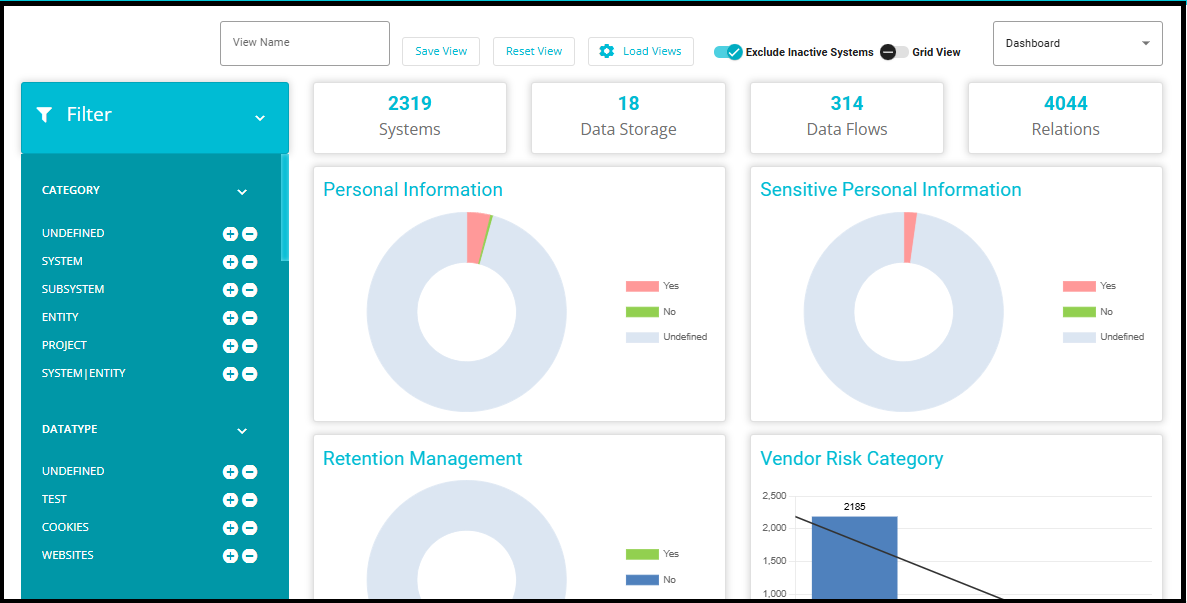This screenshot has height=603, width=1187.
Task: Open the 2319 Systems summary card
Action: coord(410,117)
